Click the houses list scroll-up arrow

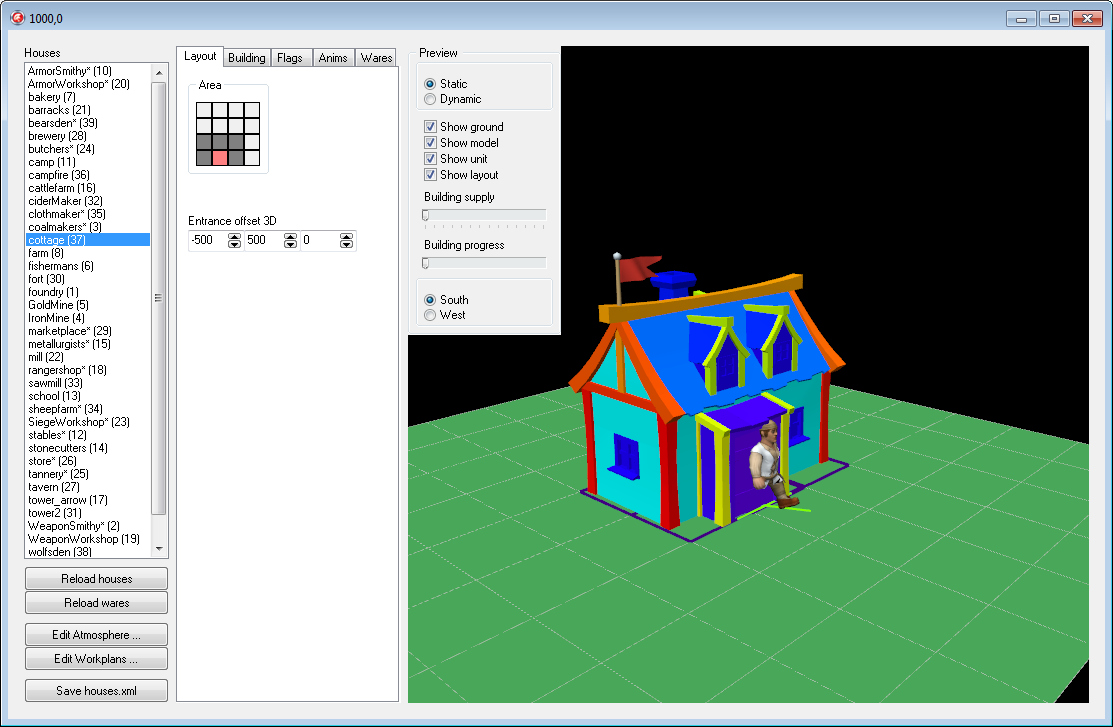tap(159, 72)
